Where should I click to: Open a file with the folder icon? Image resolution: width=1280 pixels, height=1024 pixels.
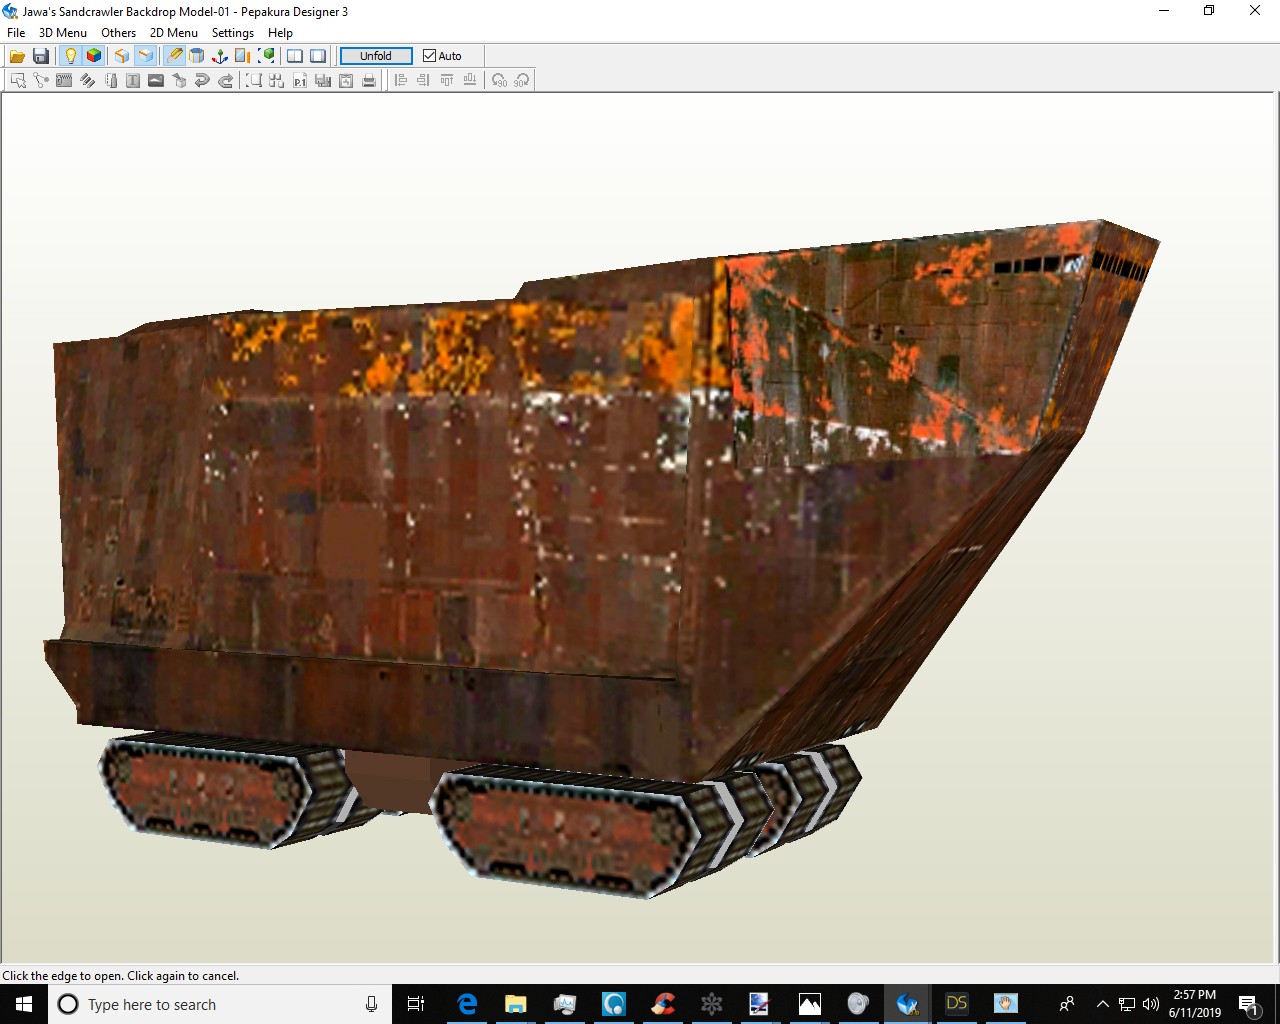pos(17,56)
